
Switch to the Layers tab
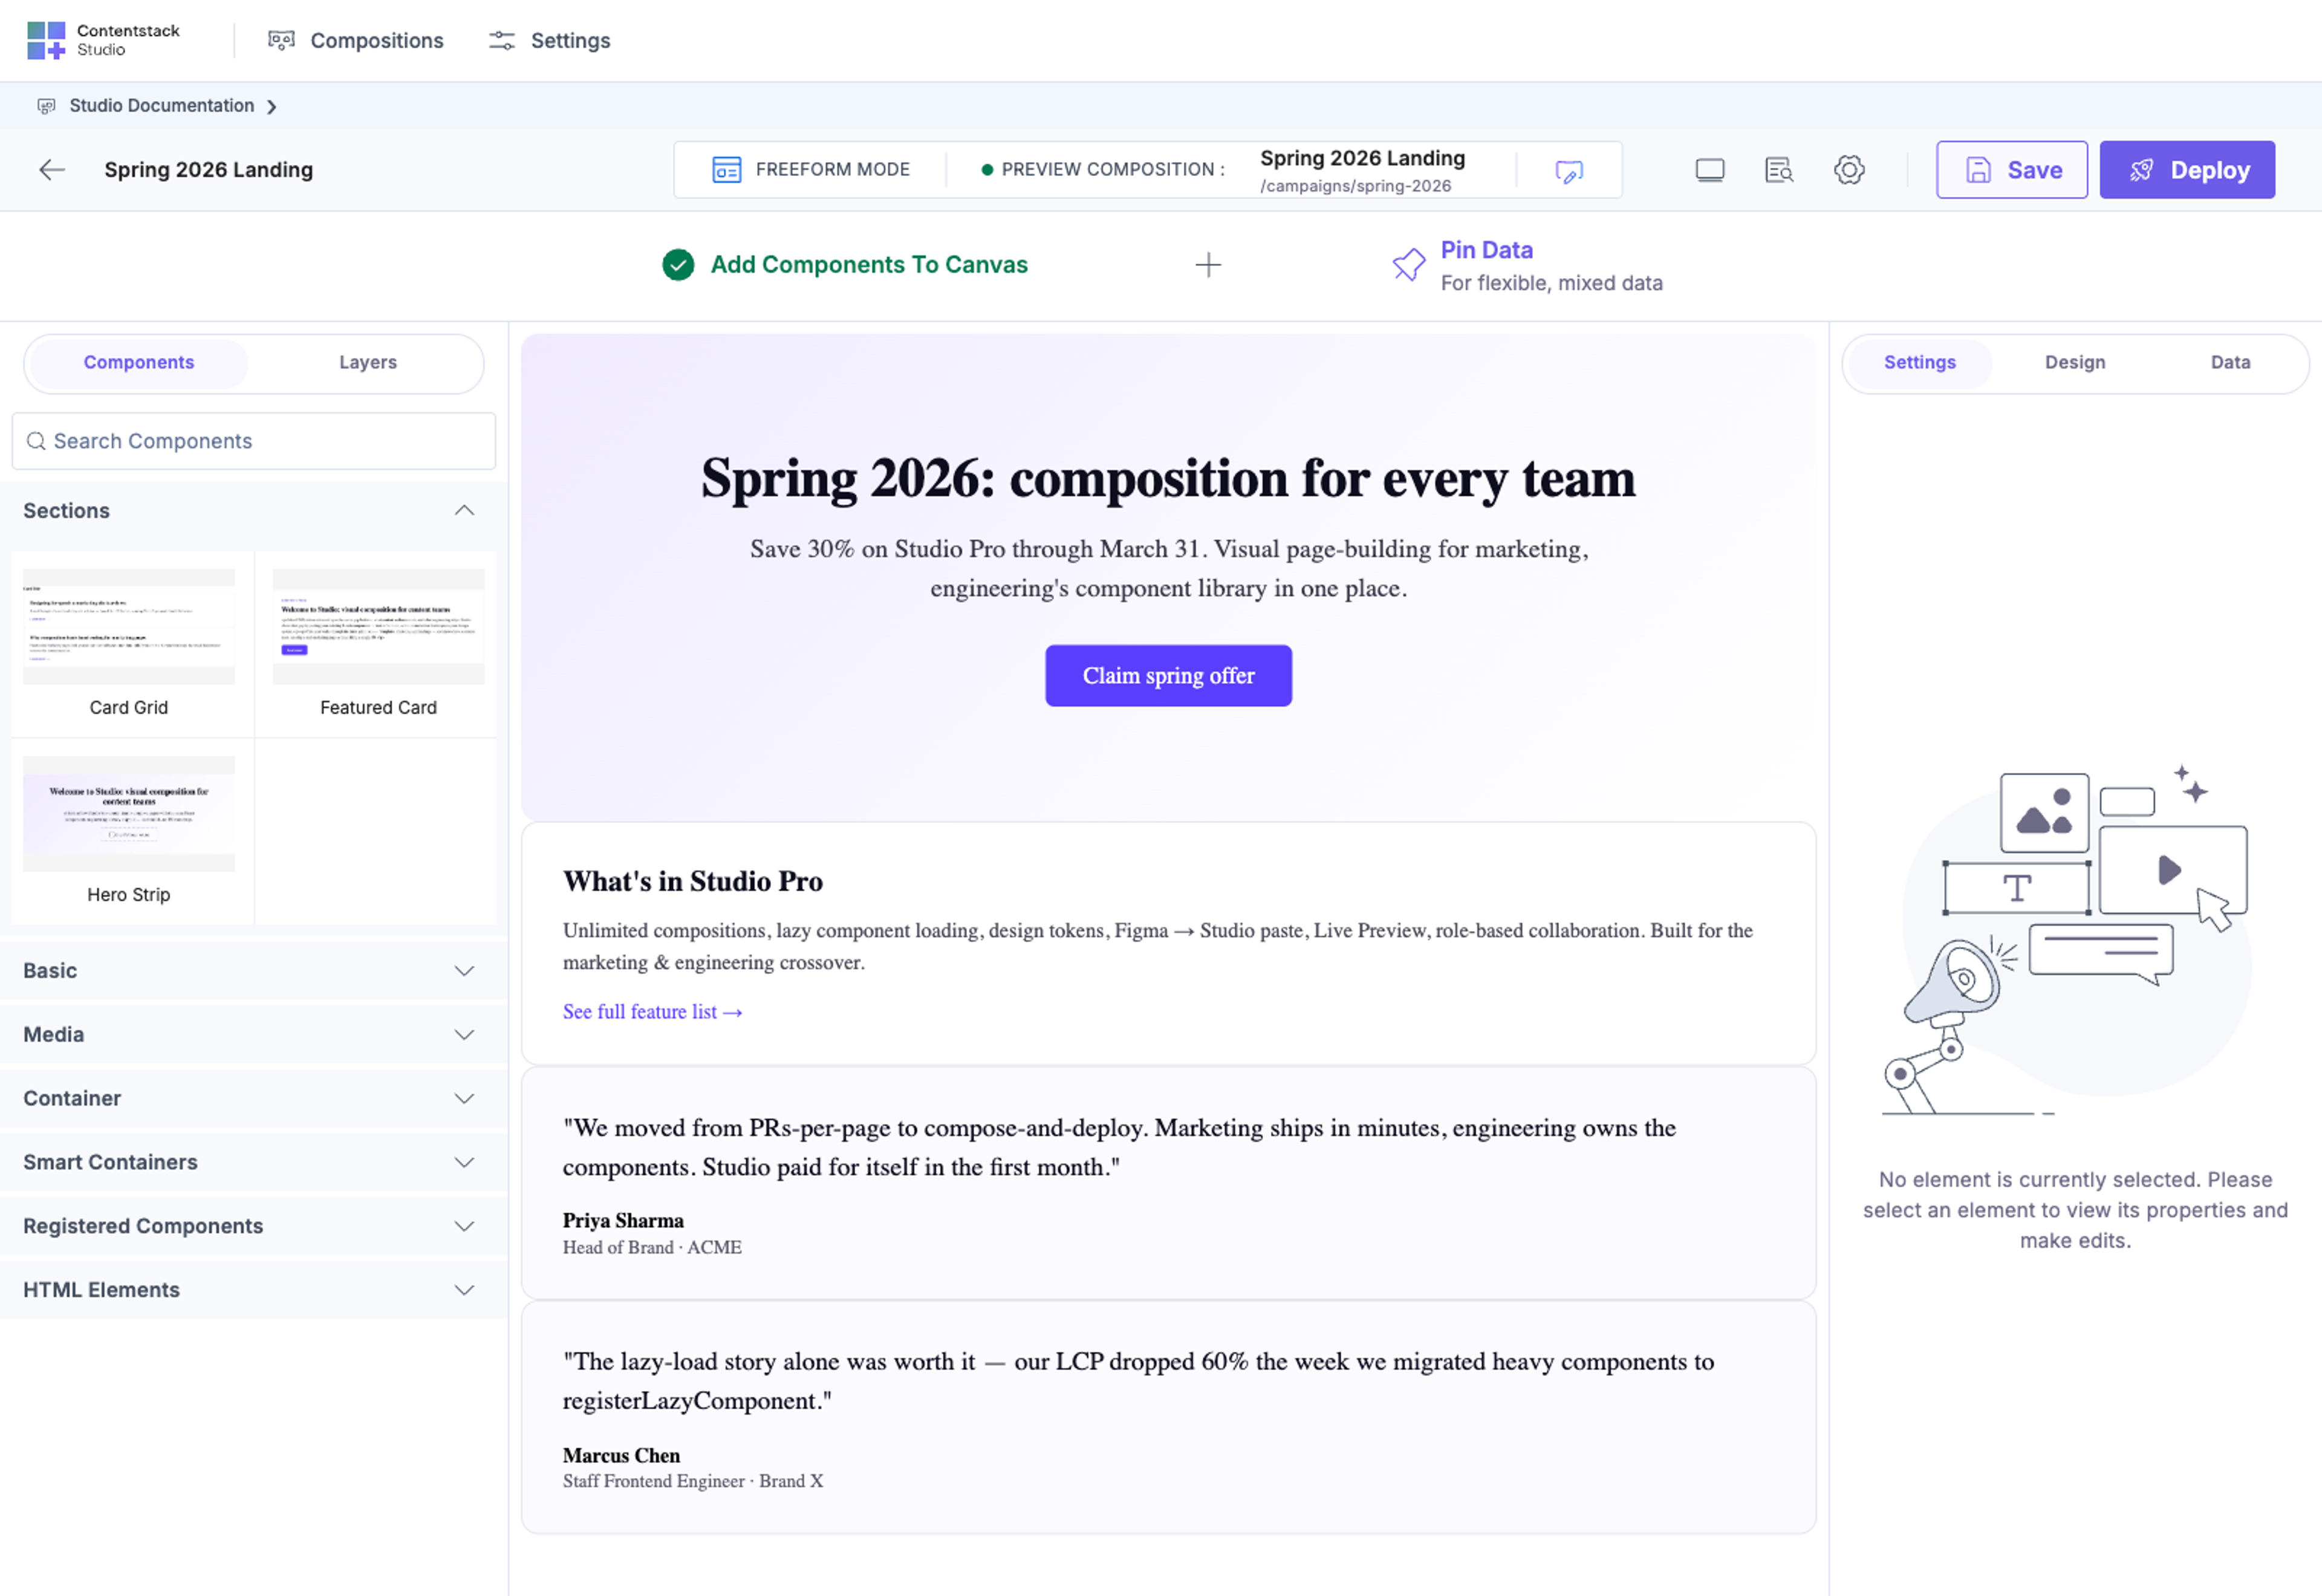pos(368,362)
